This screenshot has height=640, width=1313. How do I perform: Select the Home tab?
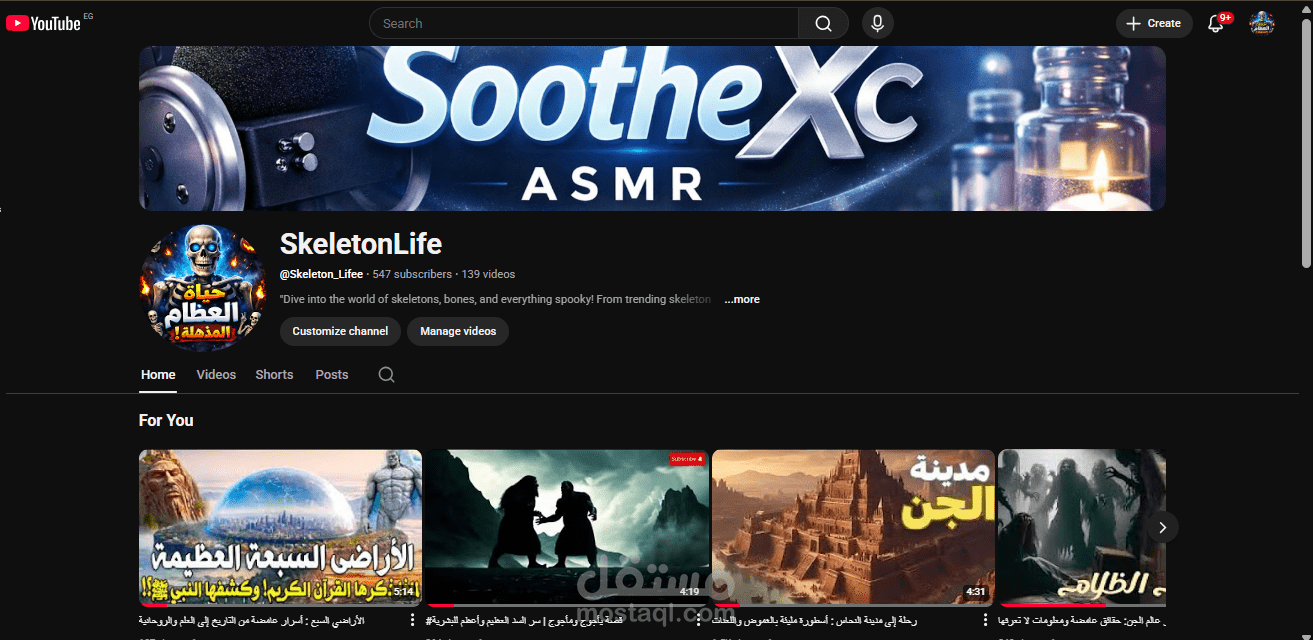pyautogui.click(x=158, y=375)
